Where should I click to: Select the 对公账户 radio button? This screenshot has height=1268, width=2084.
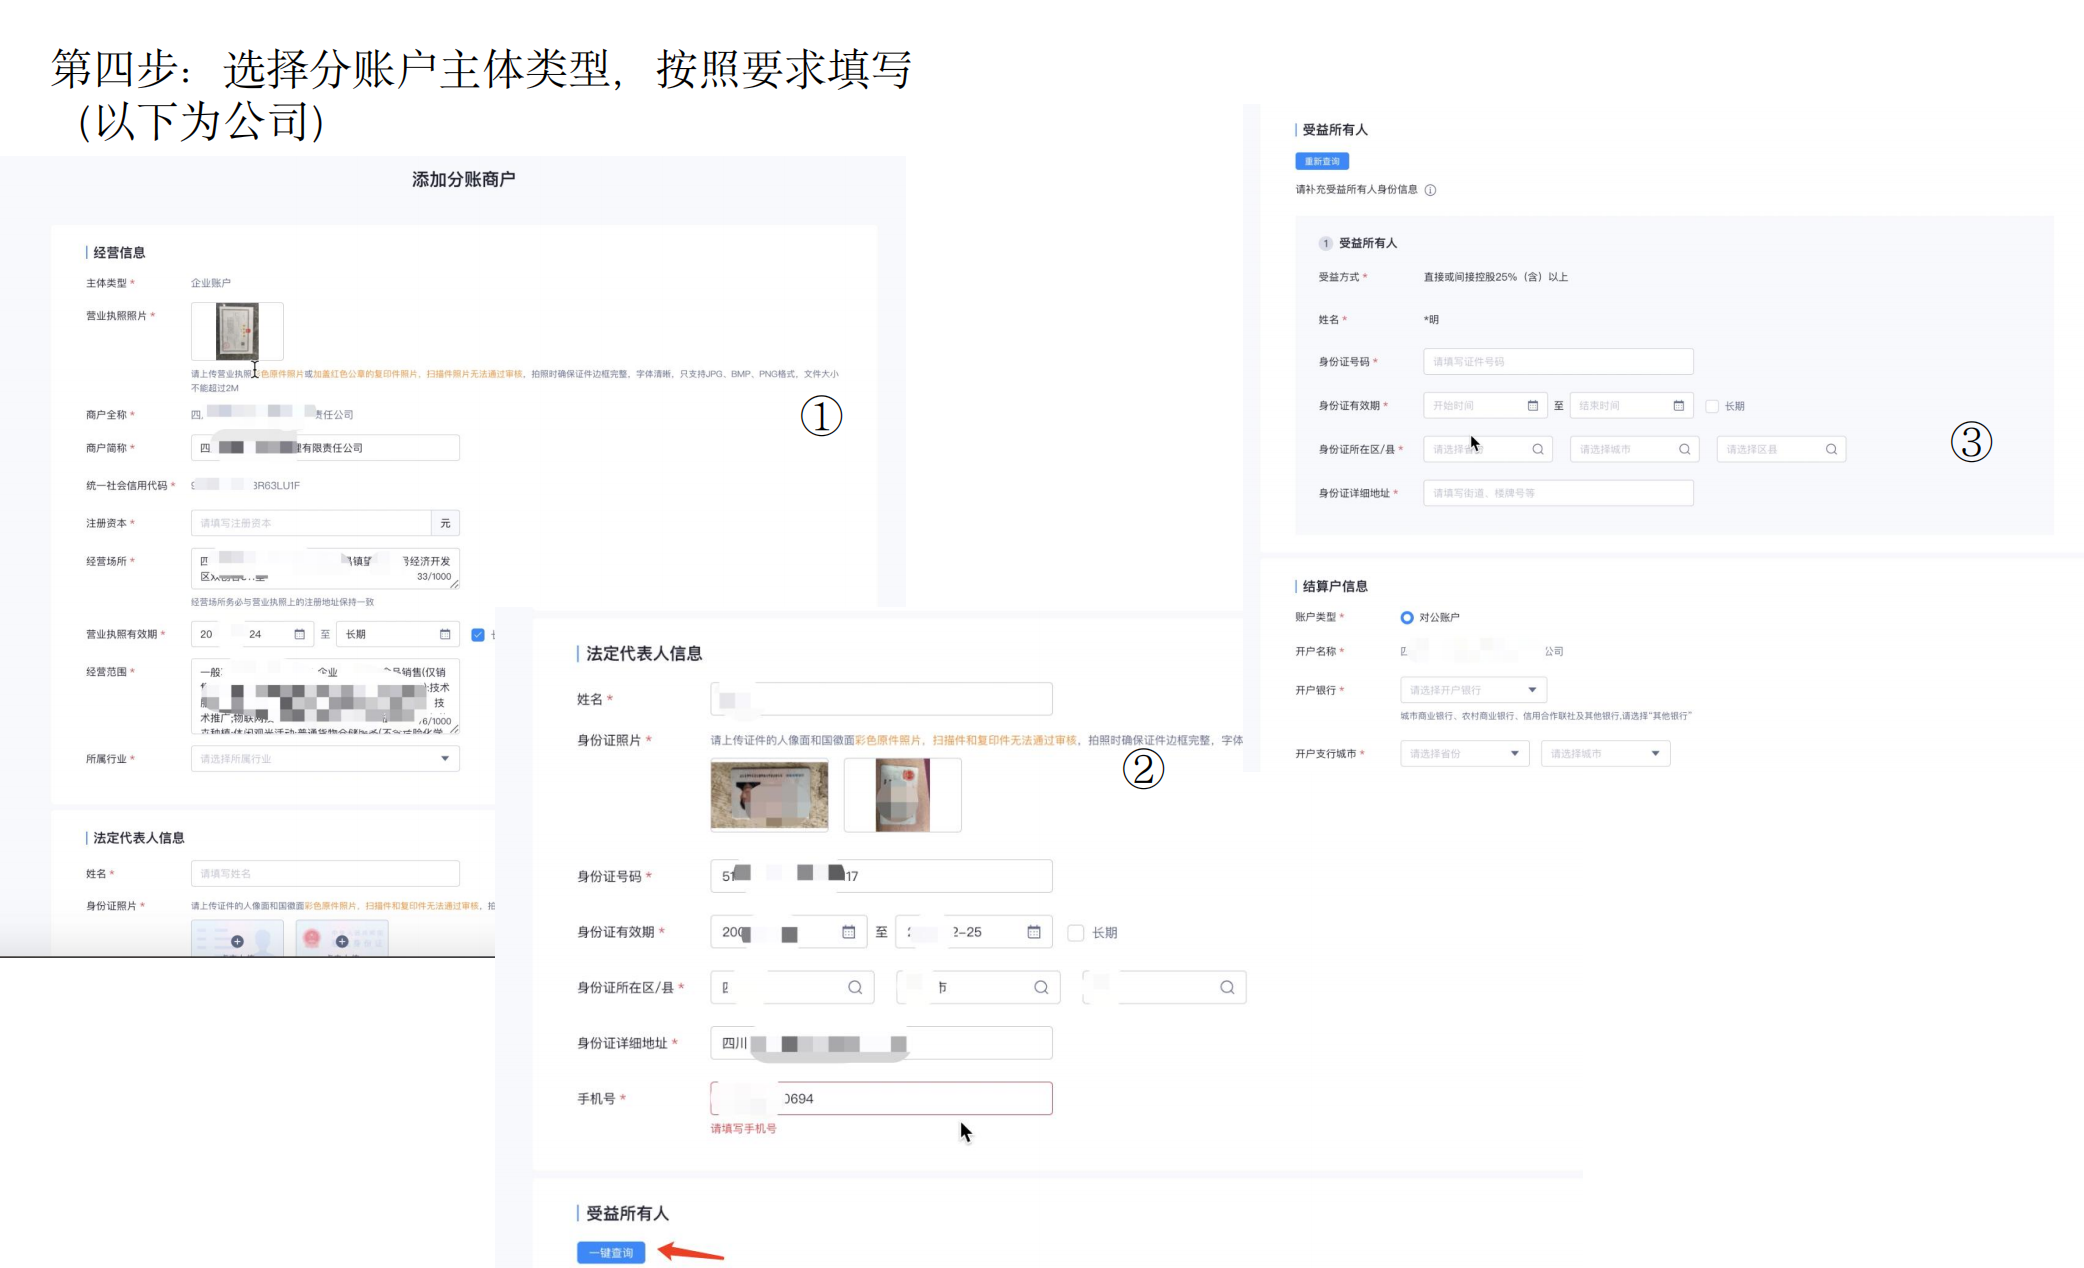coord(1407,618)
